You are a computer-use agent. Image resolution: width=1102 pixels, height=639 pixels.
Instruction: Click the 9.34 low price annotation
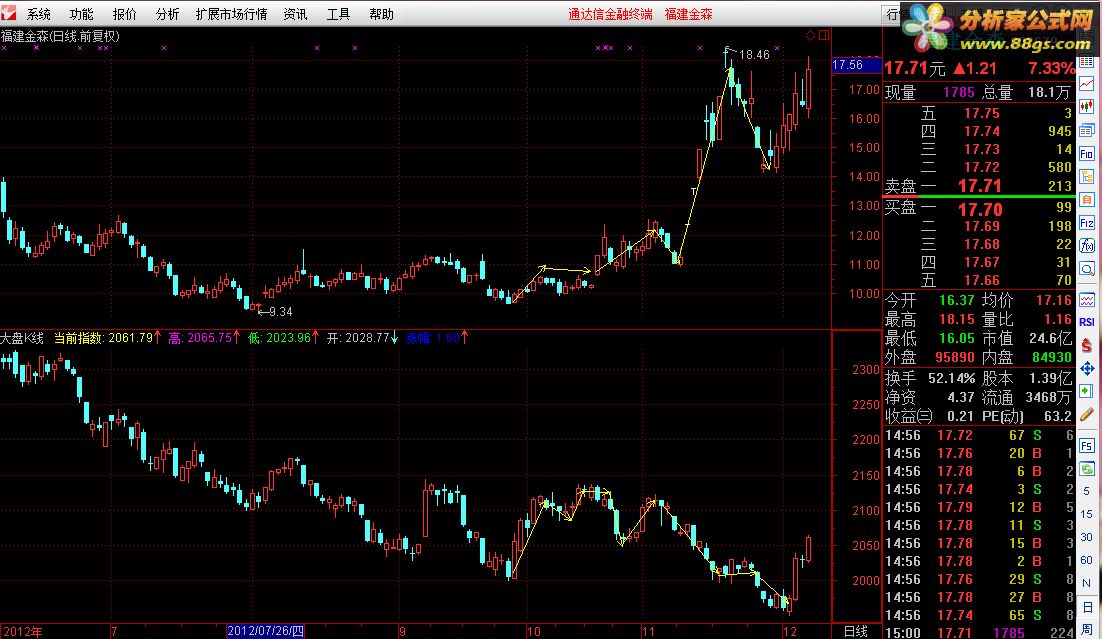click(280, 311)
